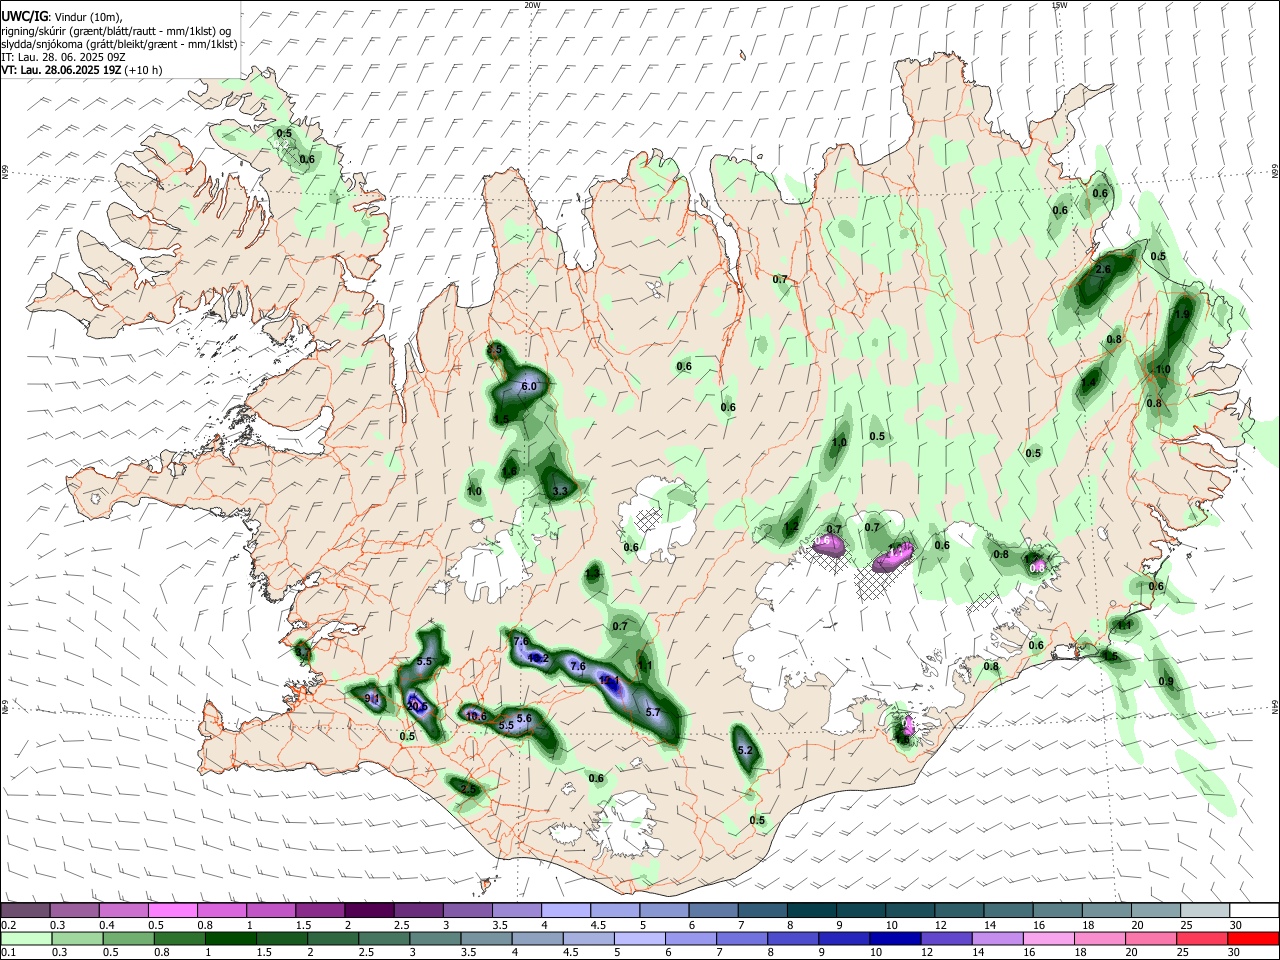
Task: Pick the dark blue 10 rain swatch
Action: [893, 938]
